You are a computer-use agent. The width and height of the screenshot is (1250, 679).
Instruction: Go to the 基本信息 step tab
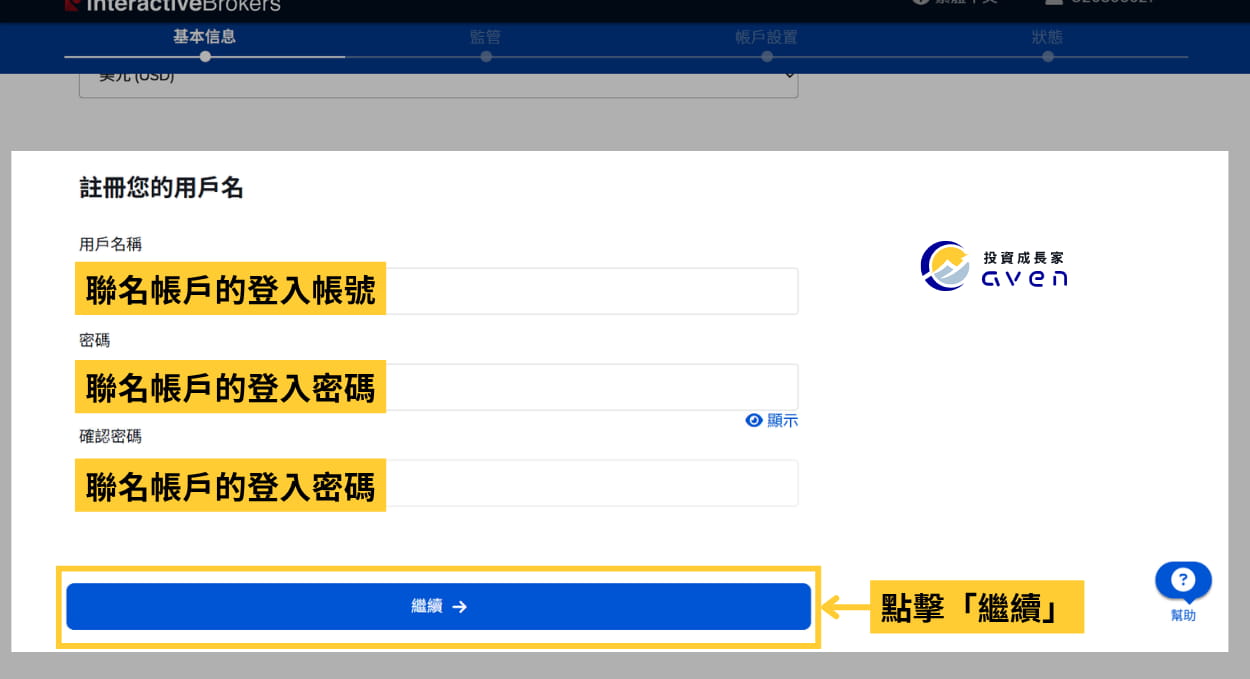(205, 38)
